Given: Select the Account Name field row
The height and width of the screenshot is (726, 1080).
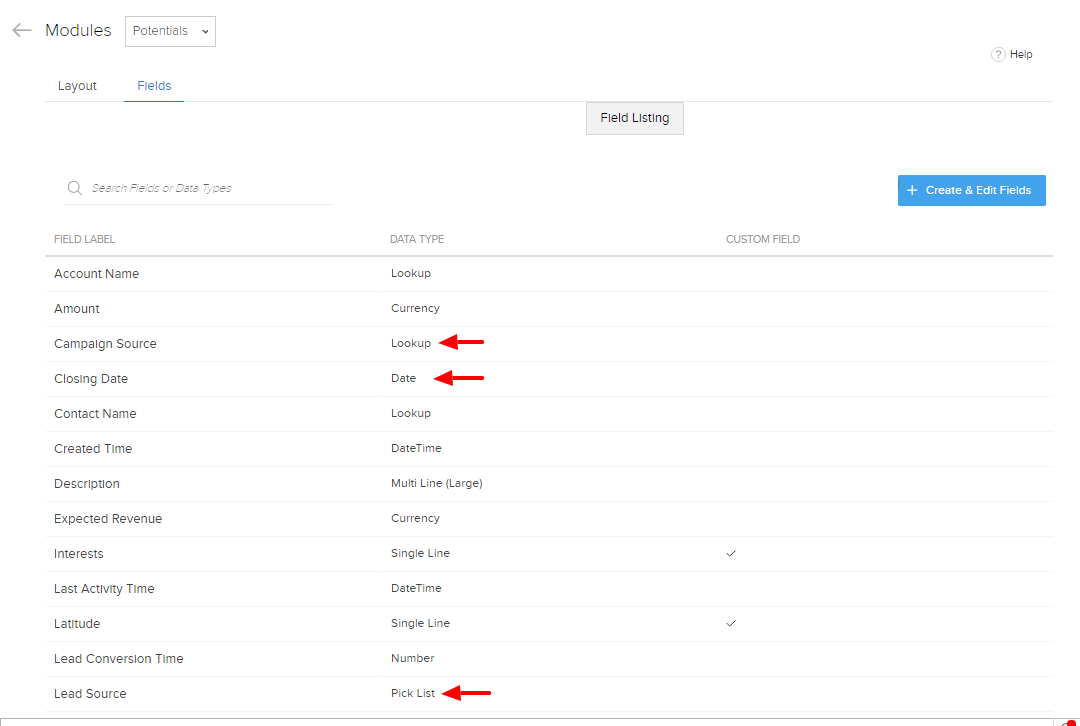Looking at the screenshot, I should pos(97,274).
